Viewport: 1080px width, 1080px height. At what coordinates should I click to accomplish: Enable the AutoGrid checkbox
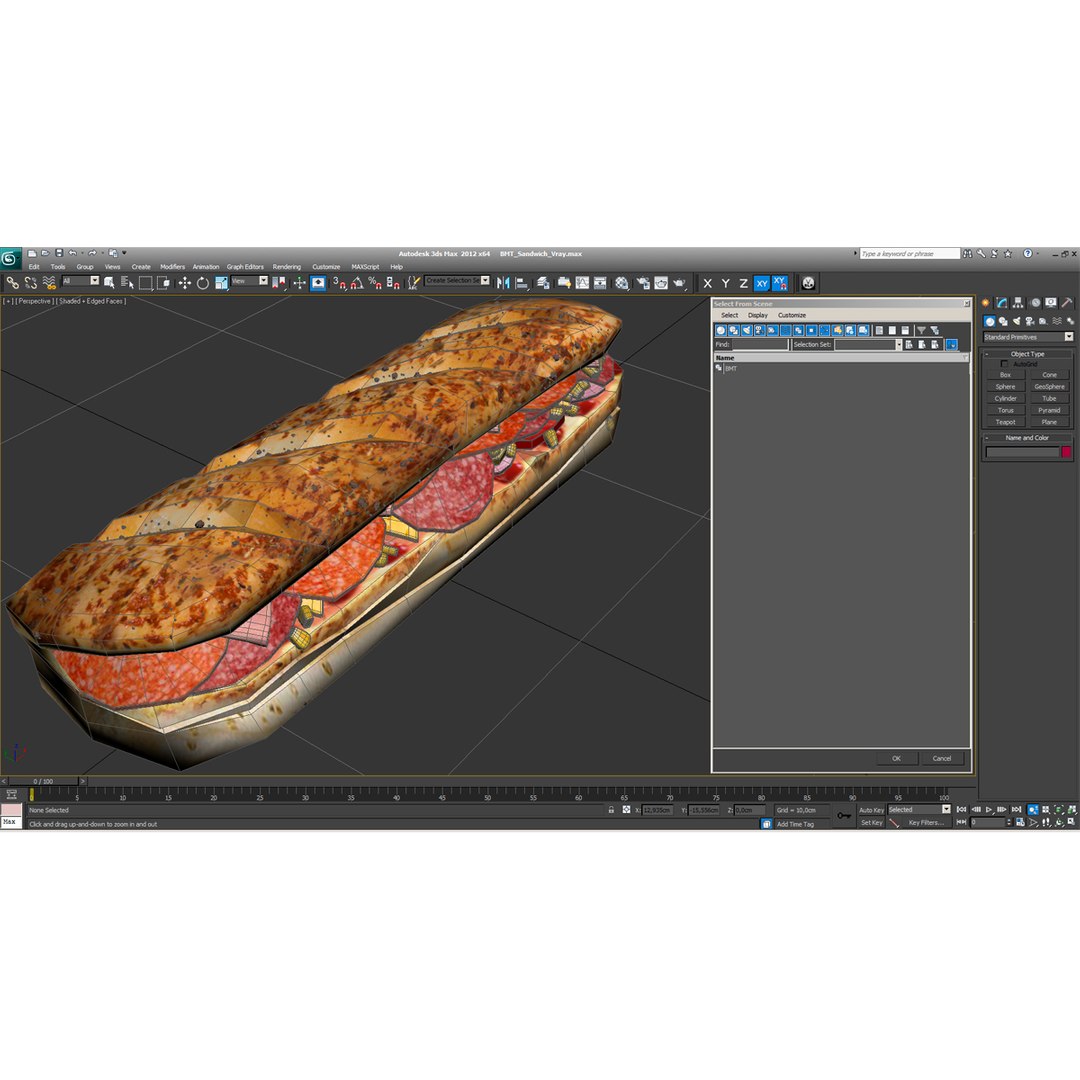coord(1004,364)
